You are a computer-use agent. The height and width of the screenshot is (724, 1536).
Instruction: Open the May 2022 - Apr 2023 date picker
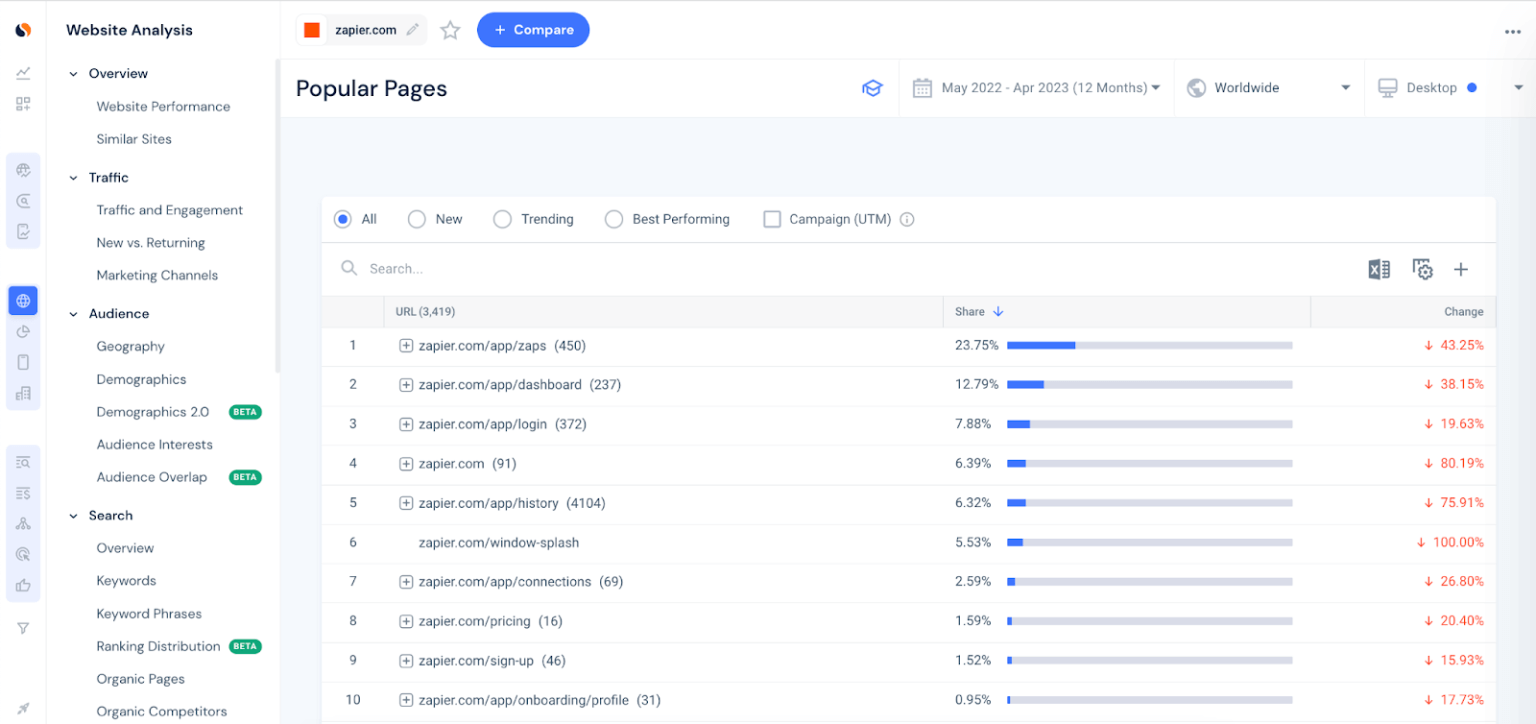1040,87
